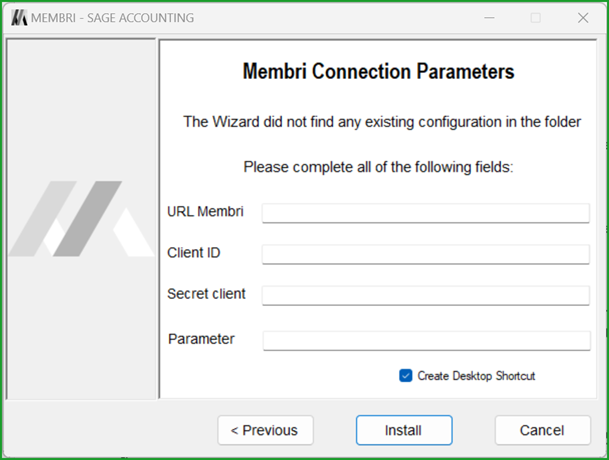Cancel the installation wizard
609x460 pixels.
pos(542,430)
